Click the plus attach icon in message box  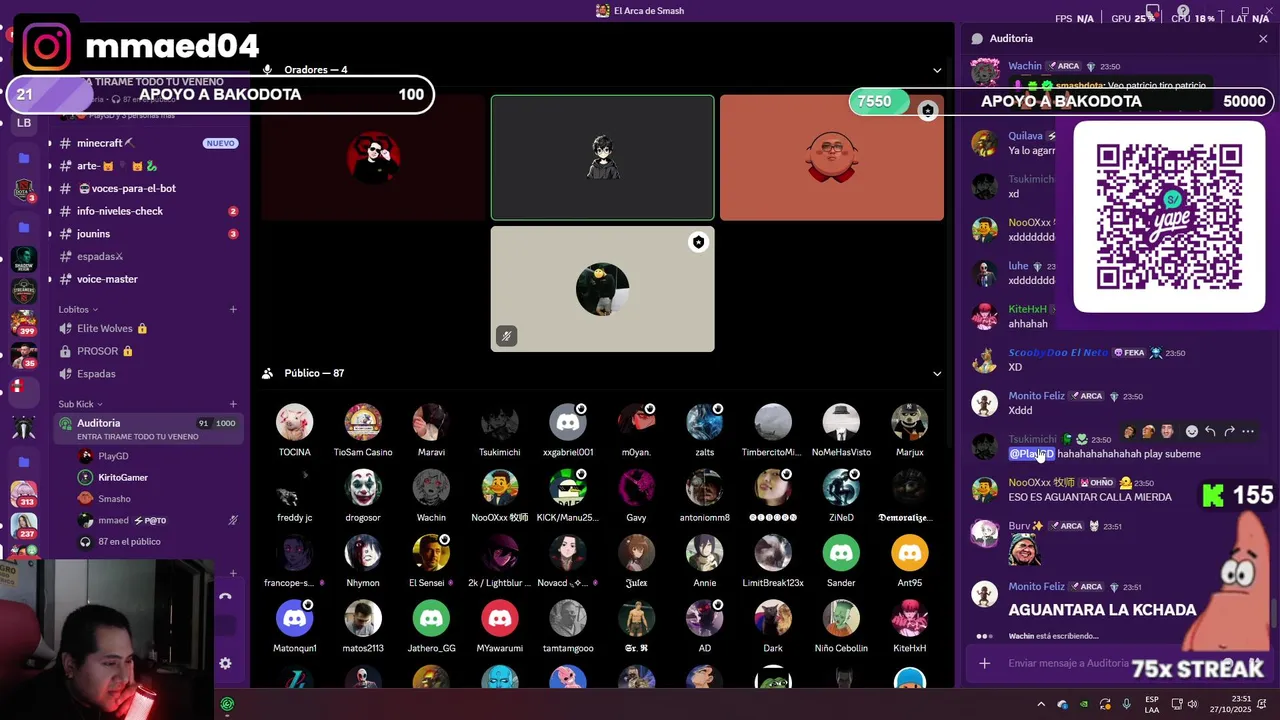pyautogui.click(x=985, y=663)
